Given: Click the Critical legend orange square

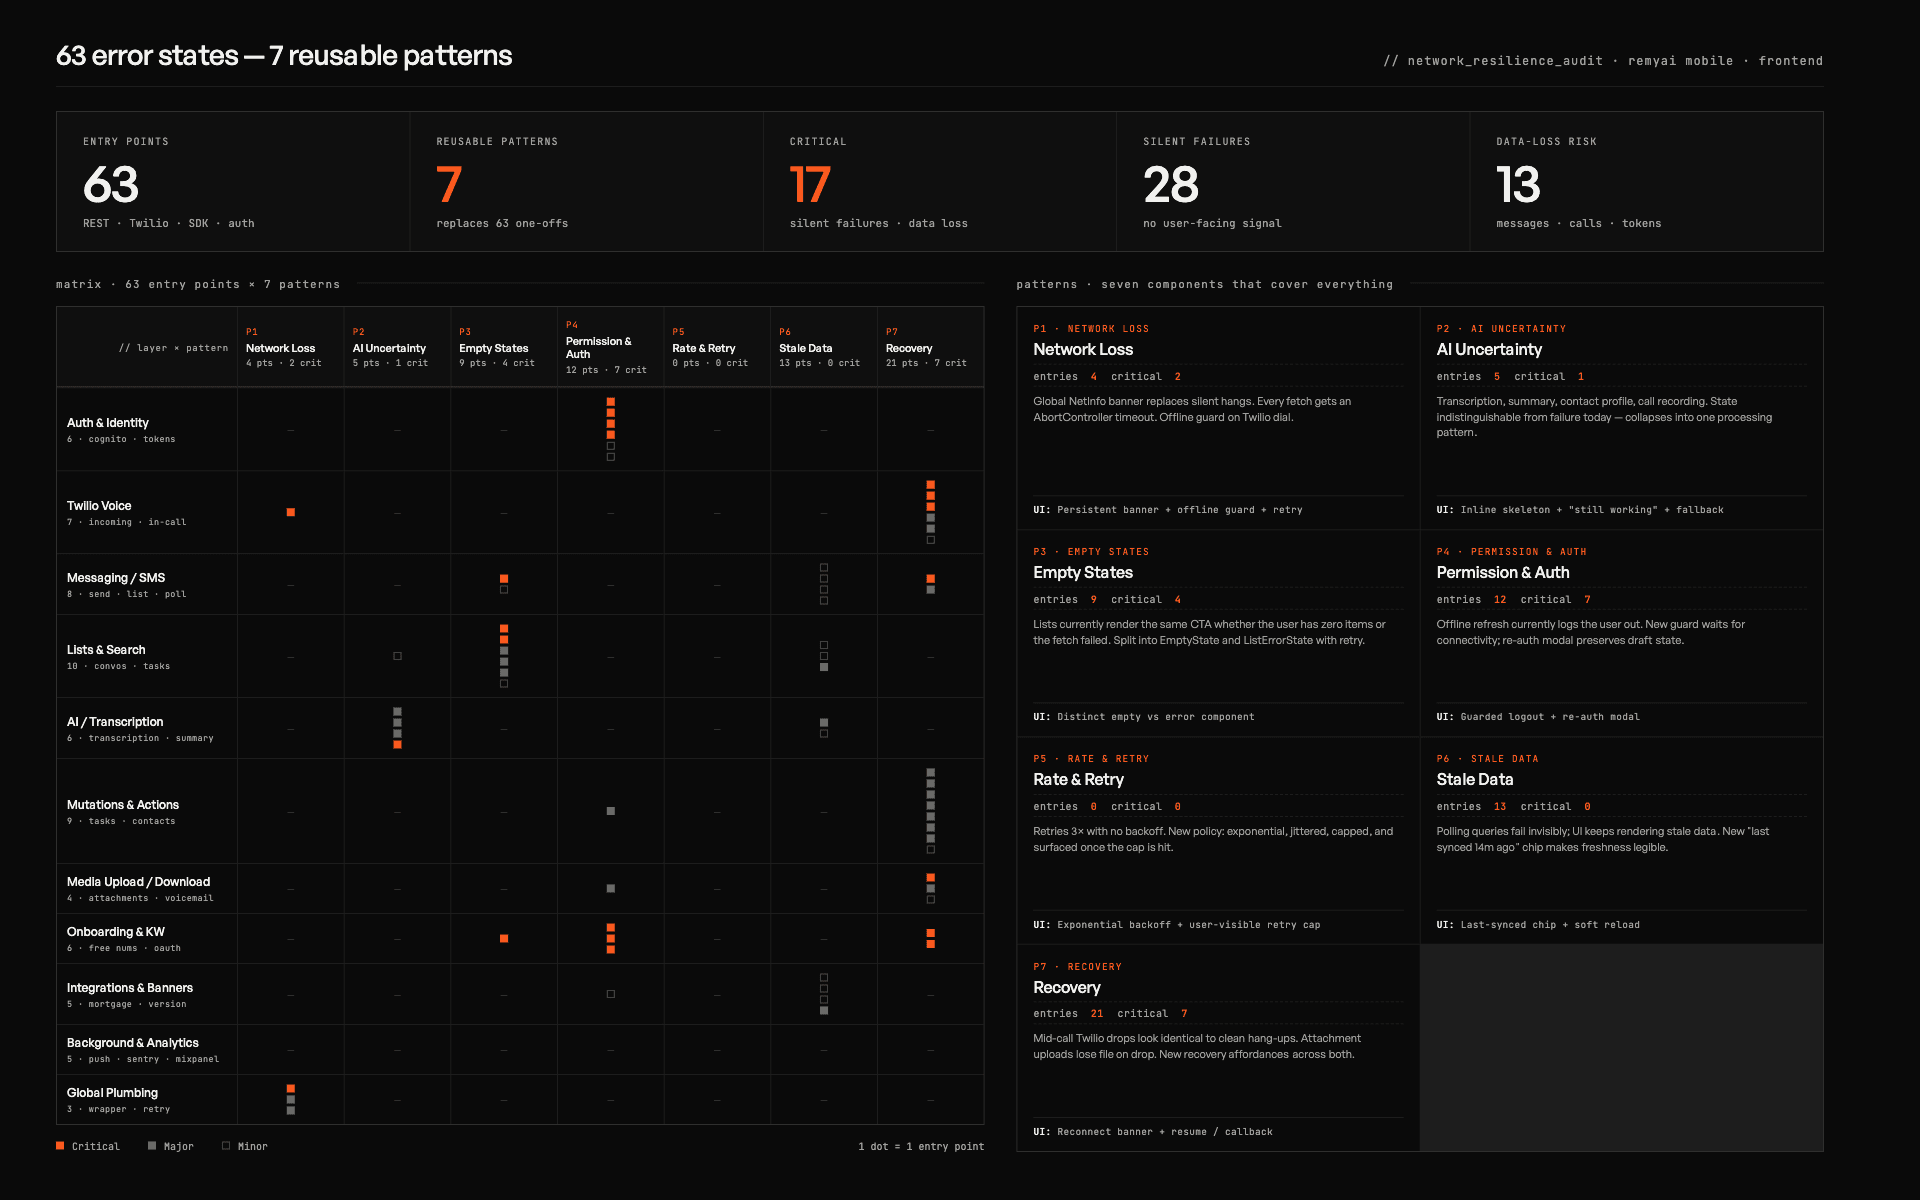Looking at the screenshot, I should (60, 1146).
